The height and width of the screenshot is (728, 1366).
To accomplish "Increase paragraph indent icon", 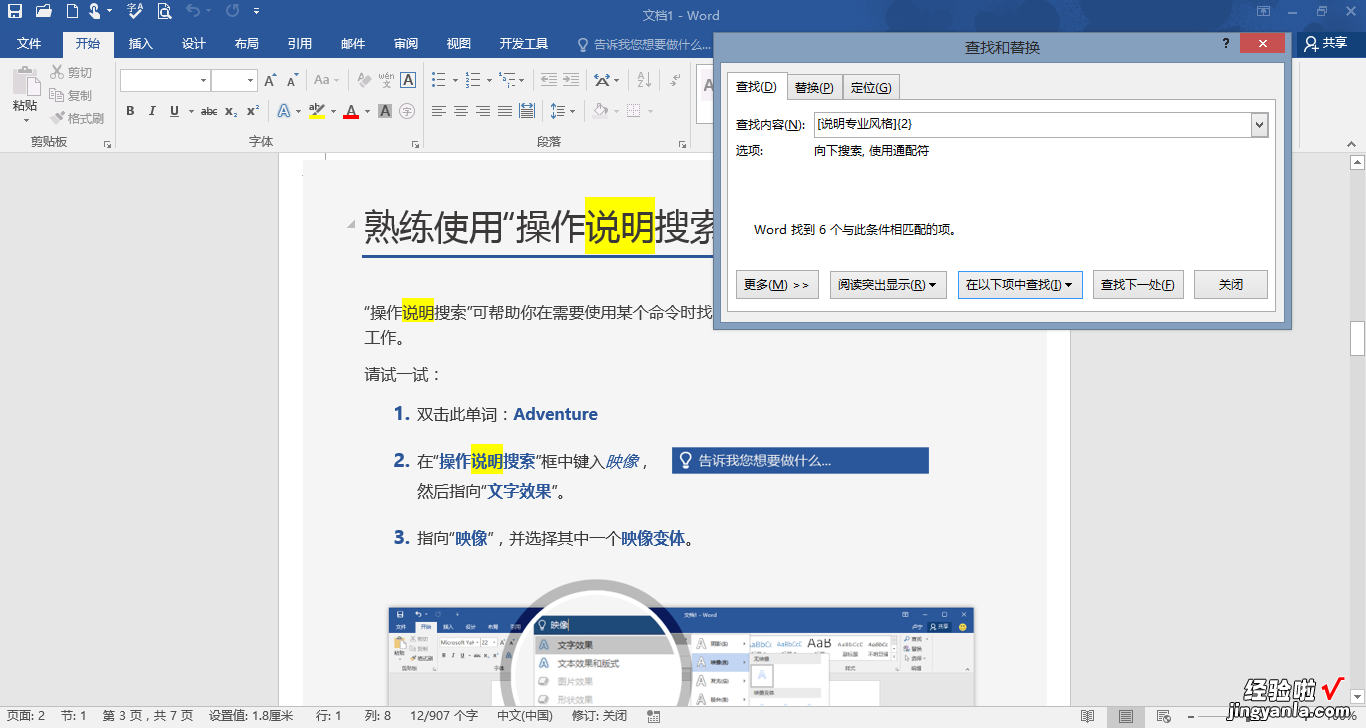I will pyautogui.click(x=571, y=80).
